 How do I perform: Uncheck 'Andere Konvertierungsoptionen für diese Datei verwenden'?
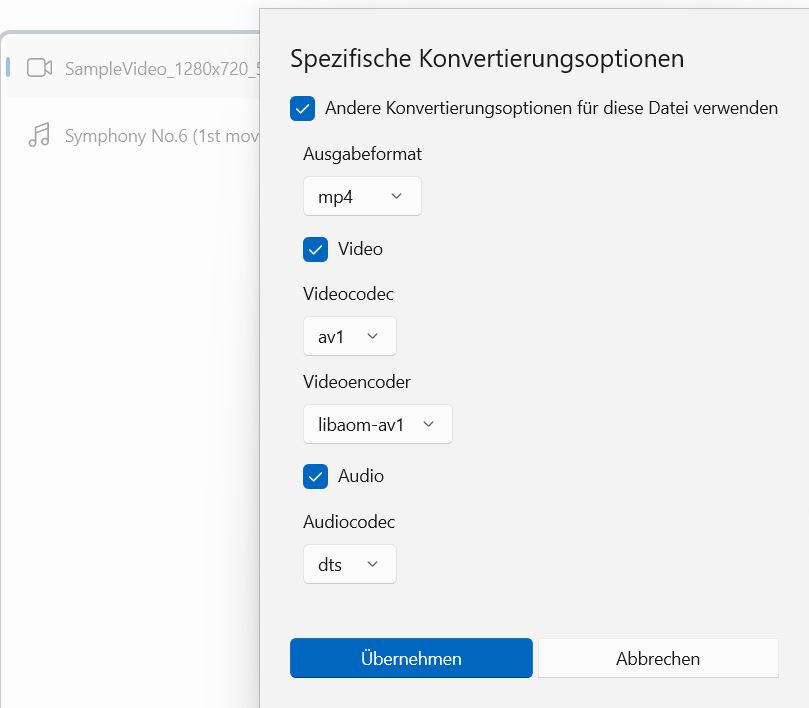point(303,108)
